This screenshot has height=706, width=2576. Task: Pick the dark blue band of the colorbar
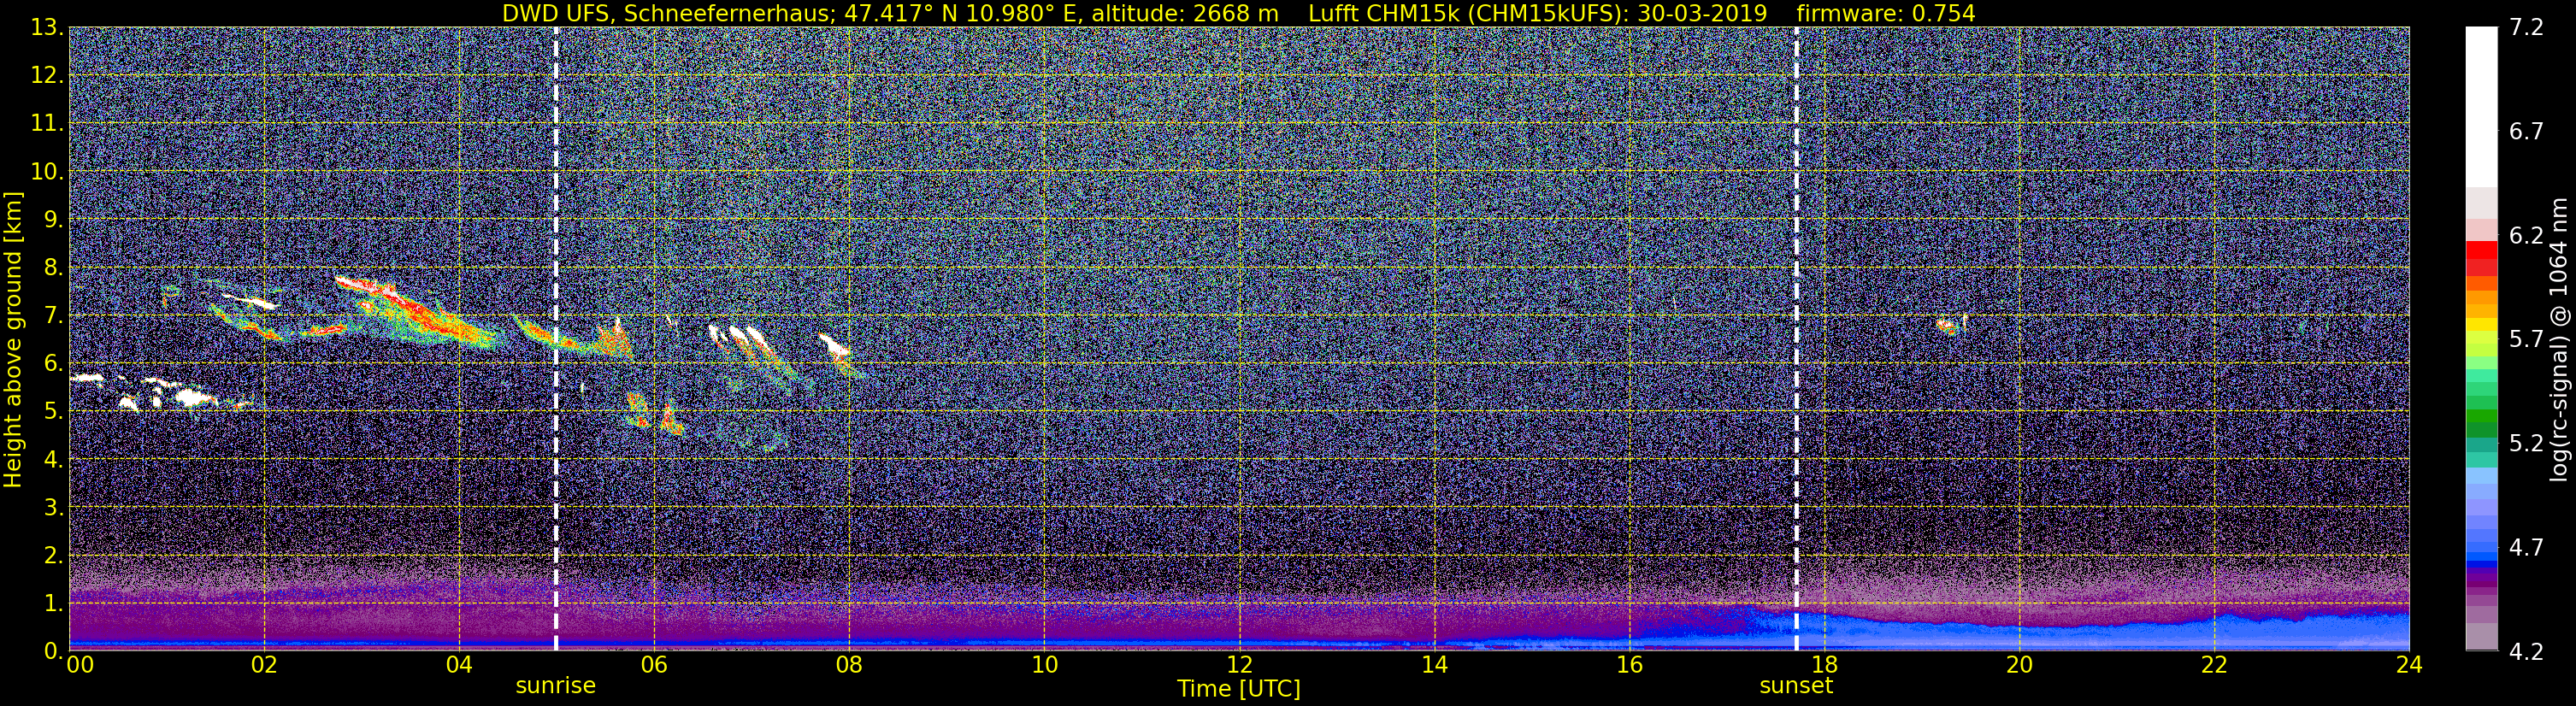click(2481, 564)
